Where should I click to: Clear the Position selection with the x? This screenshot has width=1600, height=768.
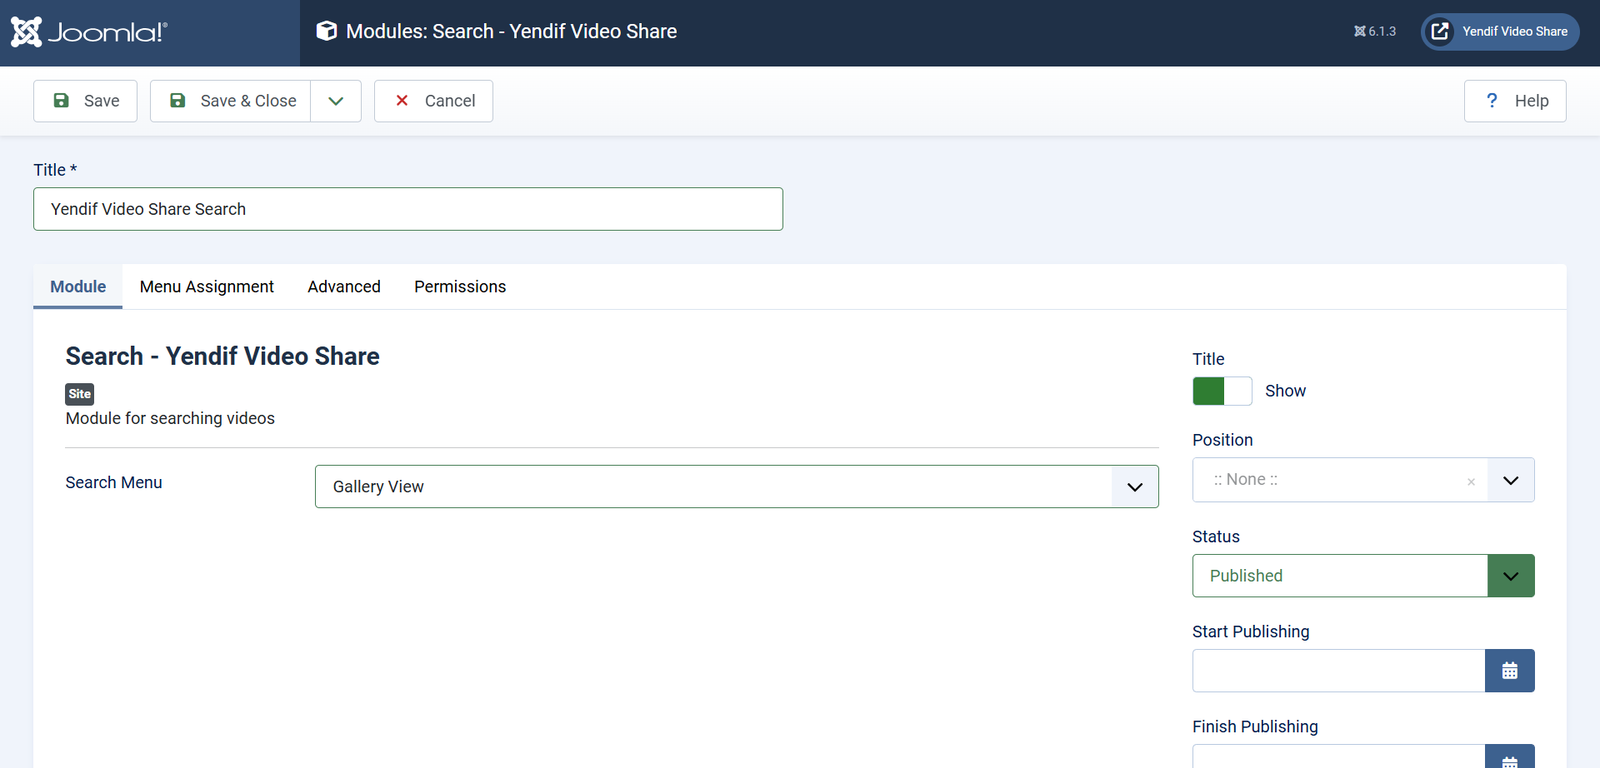point(1471,482)
